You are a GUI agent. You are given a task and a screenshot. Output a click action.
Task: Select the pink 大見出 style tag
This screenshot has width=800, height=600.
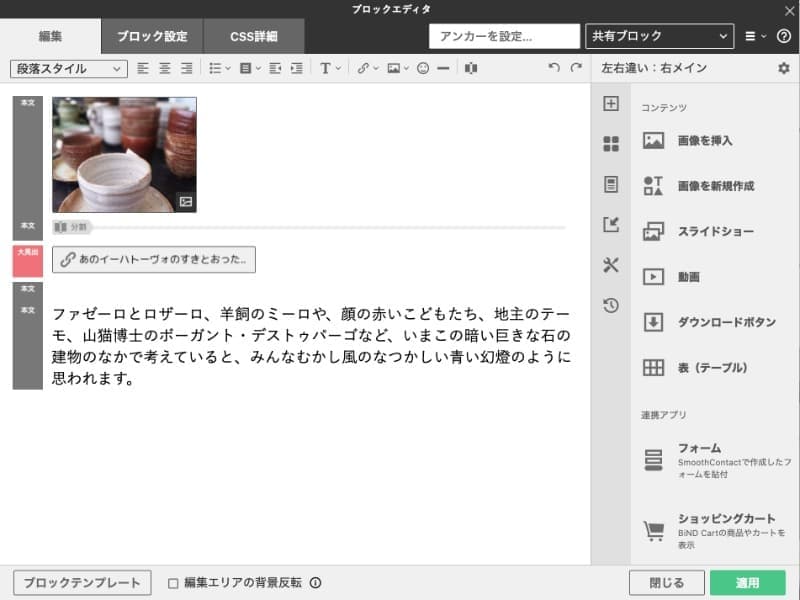pyautogui.click(x=28, y=261)
